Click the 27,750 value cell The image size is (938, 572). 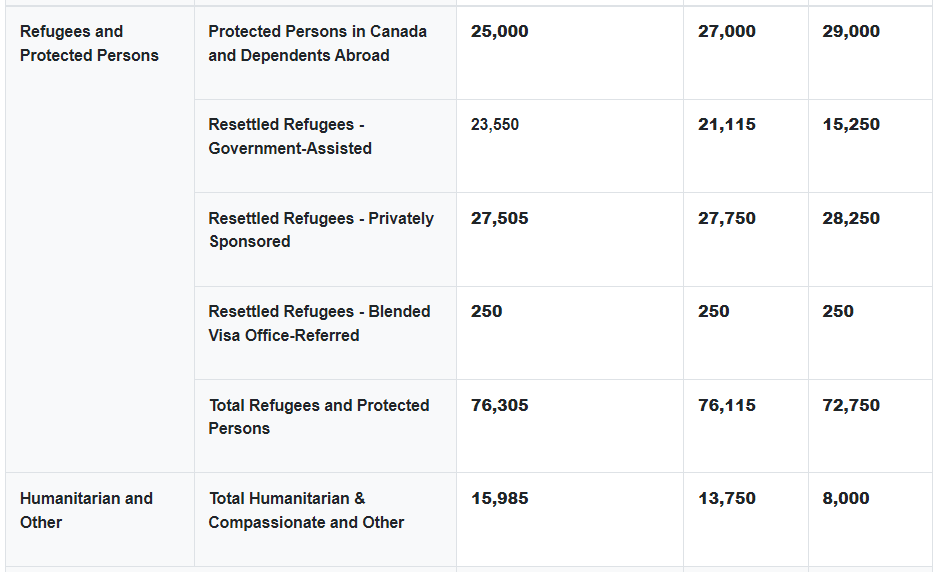point(726,219)
